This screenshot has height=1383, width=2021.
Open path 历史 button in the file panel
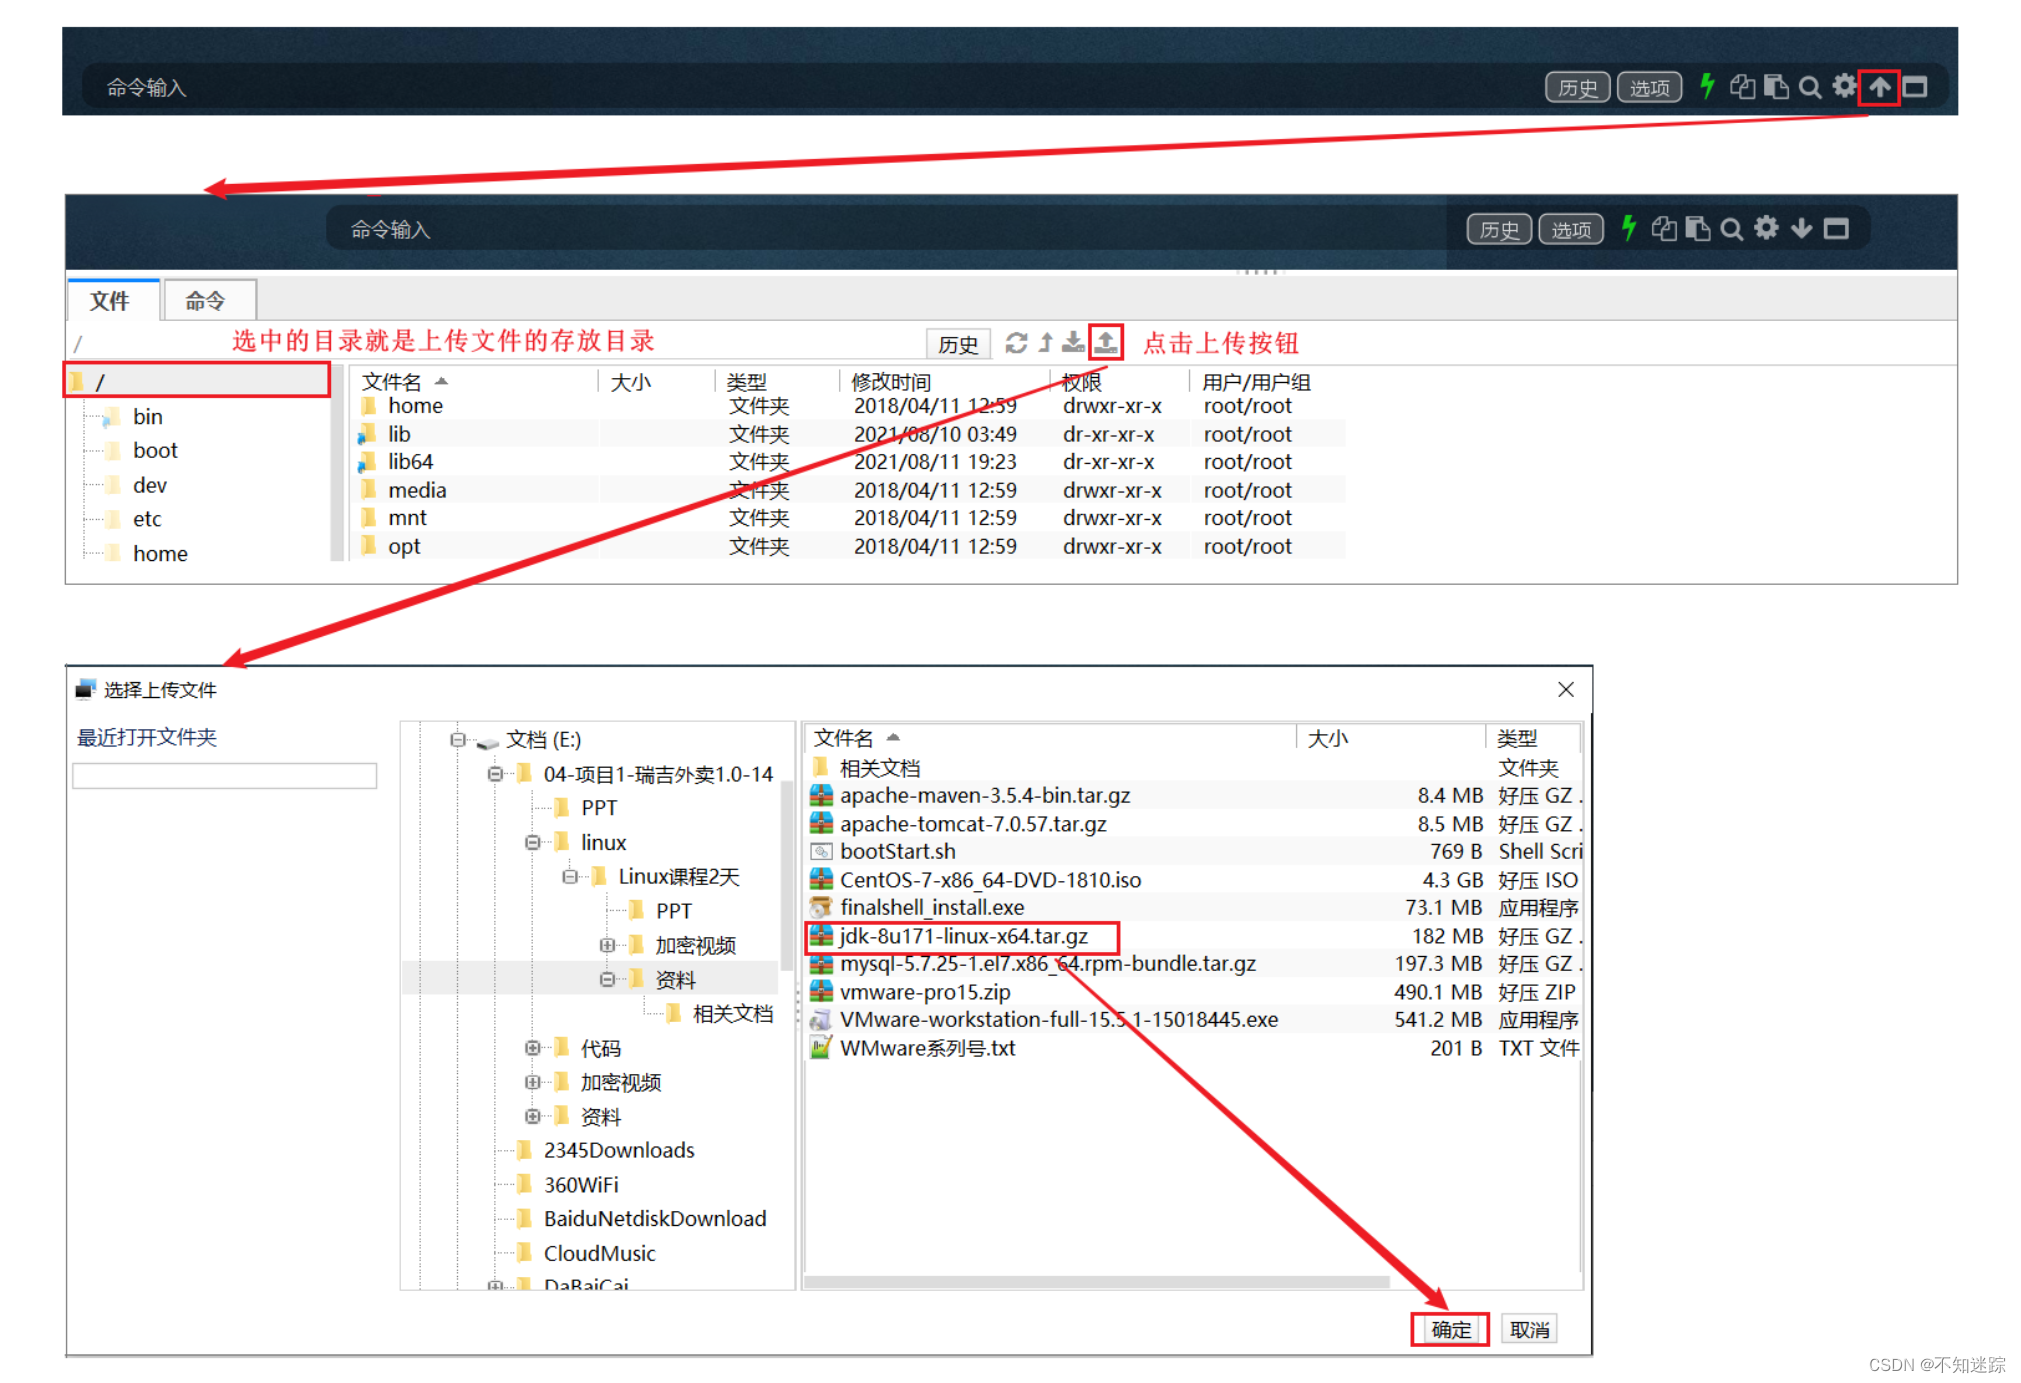click(x=958, y=344)
